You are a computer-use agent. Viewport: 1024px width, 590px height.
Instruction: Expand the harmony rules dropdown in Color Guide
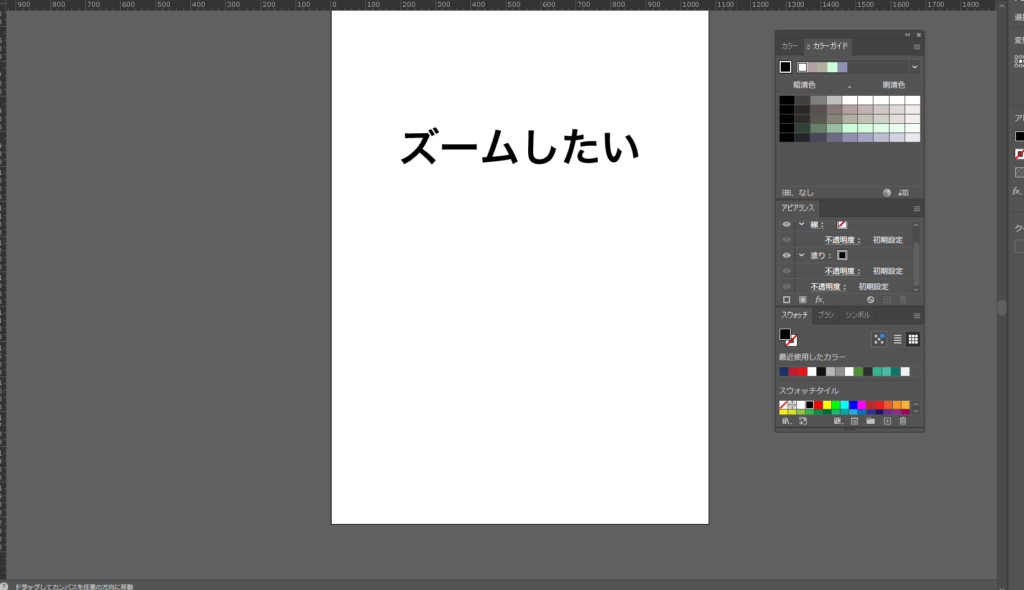pyautogui.click(x=914, y=67)
